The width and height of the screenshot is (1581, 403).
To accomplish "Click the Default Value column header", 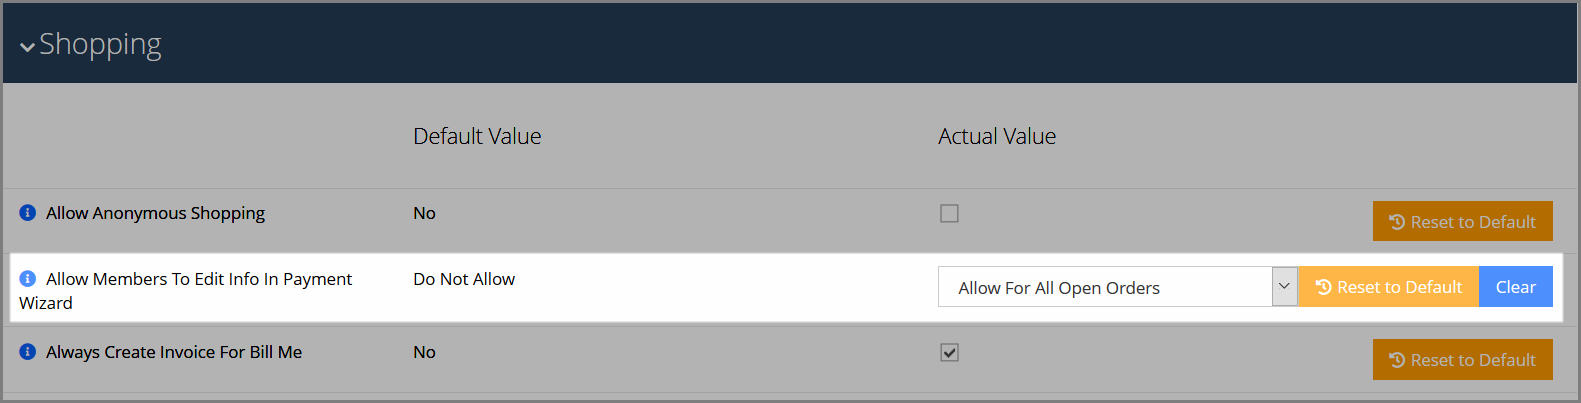I will coord(477,136).
